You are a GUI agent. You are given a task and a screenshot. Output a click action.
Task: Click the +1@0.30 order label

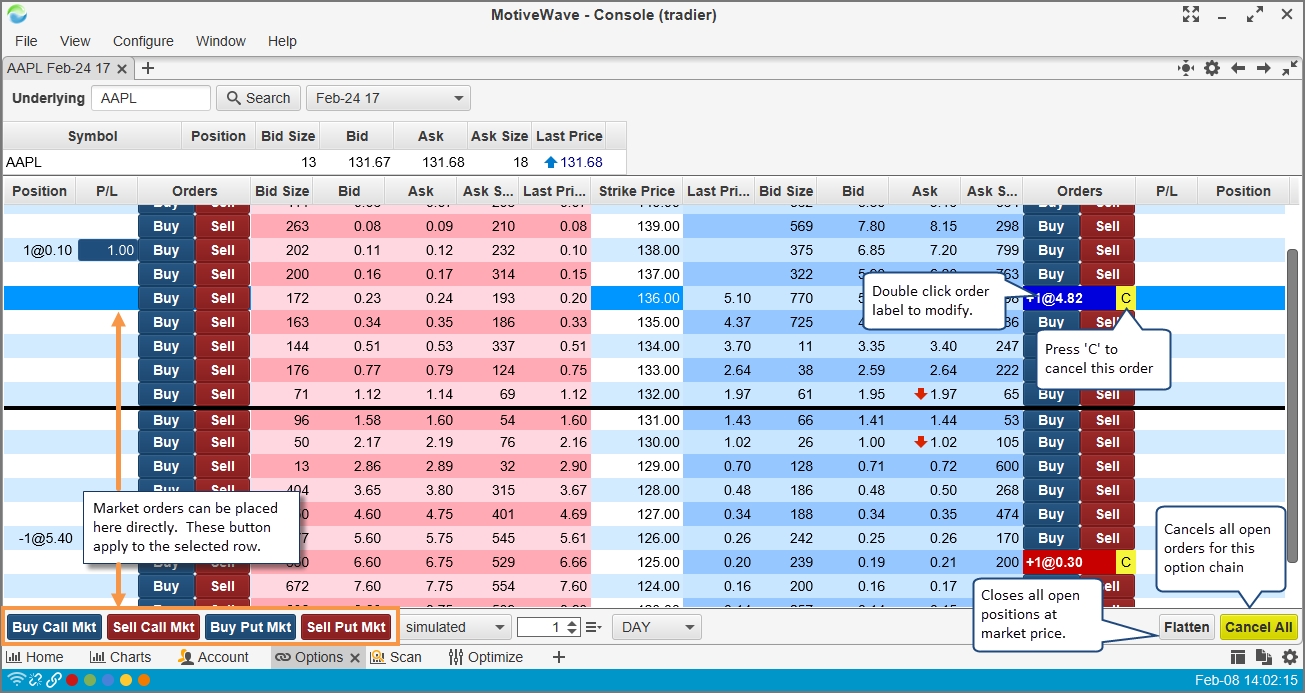pos(1069,562)
